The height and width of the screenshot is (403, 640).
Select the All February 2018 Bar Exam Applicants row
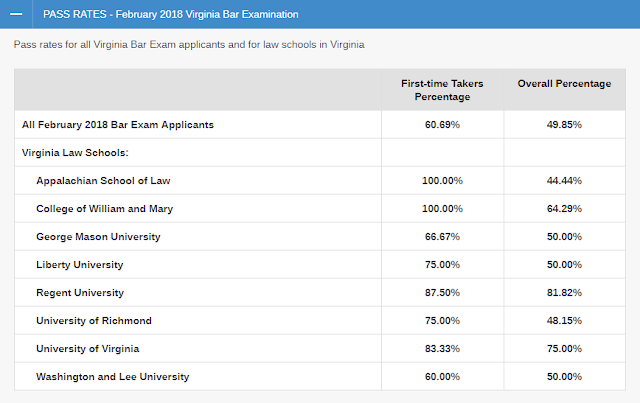click(118, 125)
